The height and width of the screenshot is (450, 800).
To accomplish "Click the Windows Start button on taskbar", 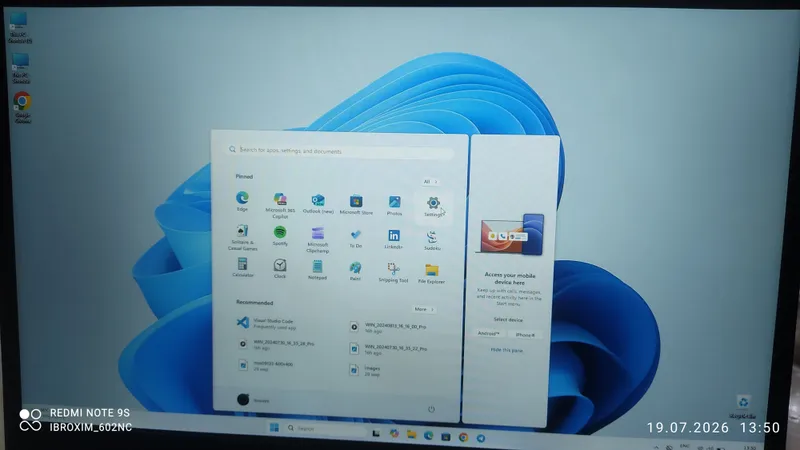I will pyautogui.click(x=274, y=428).
